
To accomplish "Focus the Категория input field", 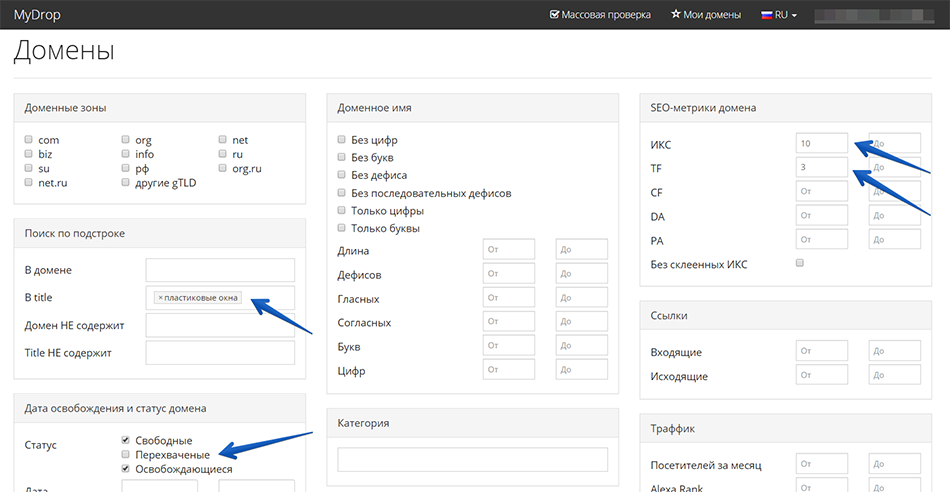I will (x=473, y=460).
